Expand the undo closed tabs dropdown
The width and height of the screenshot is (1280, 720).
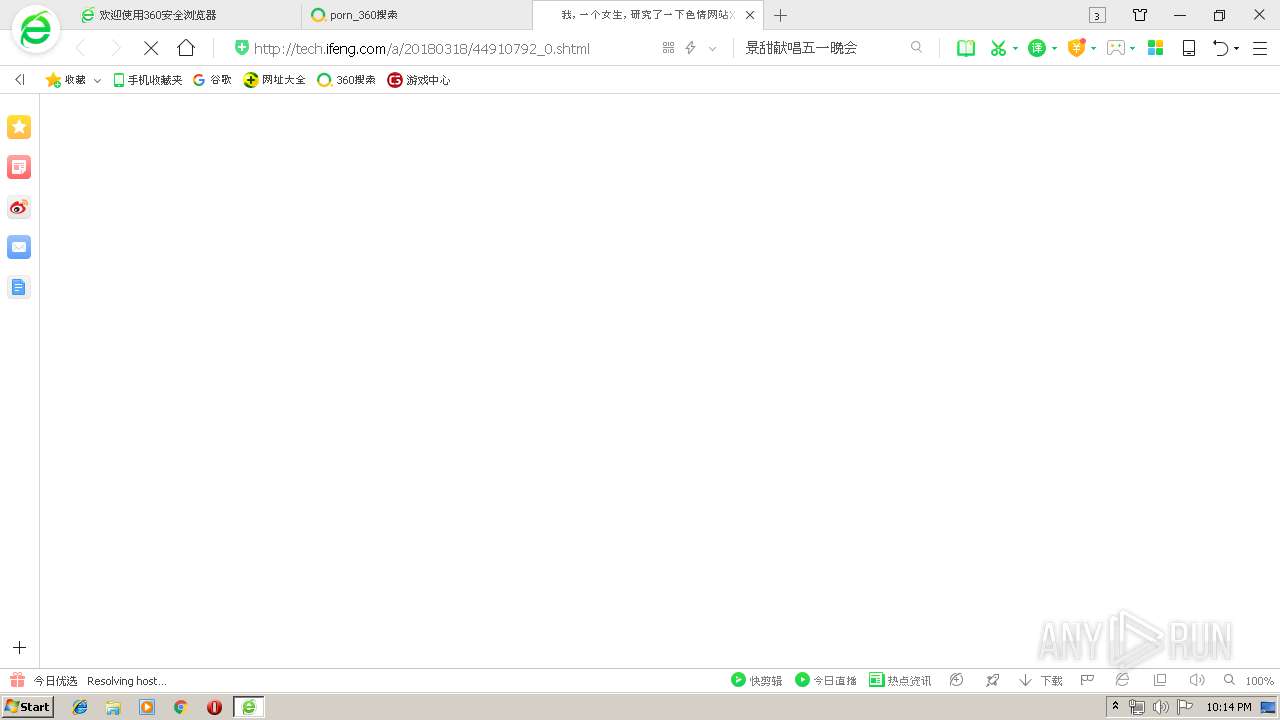click(1237, 48)
